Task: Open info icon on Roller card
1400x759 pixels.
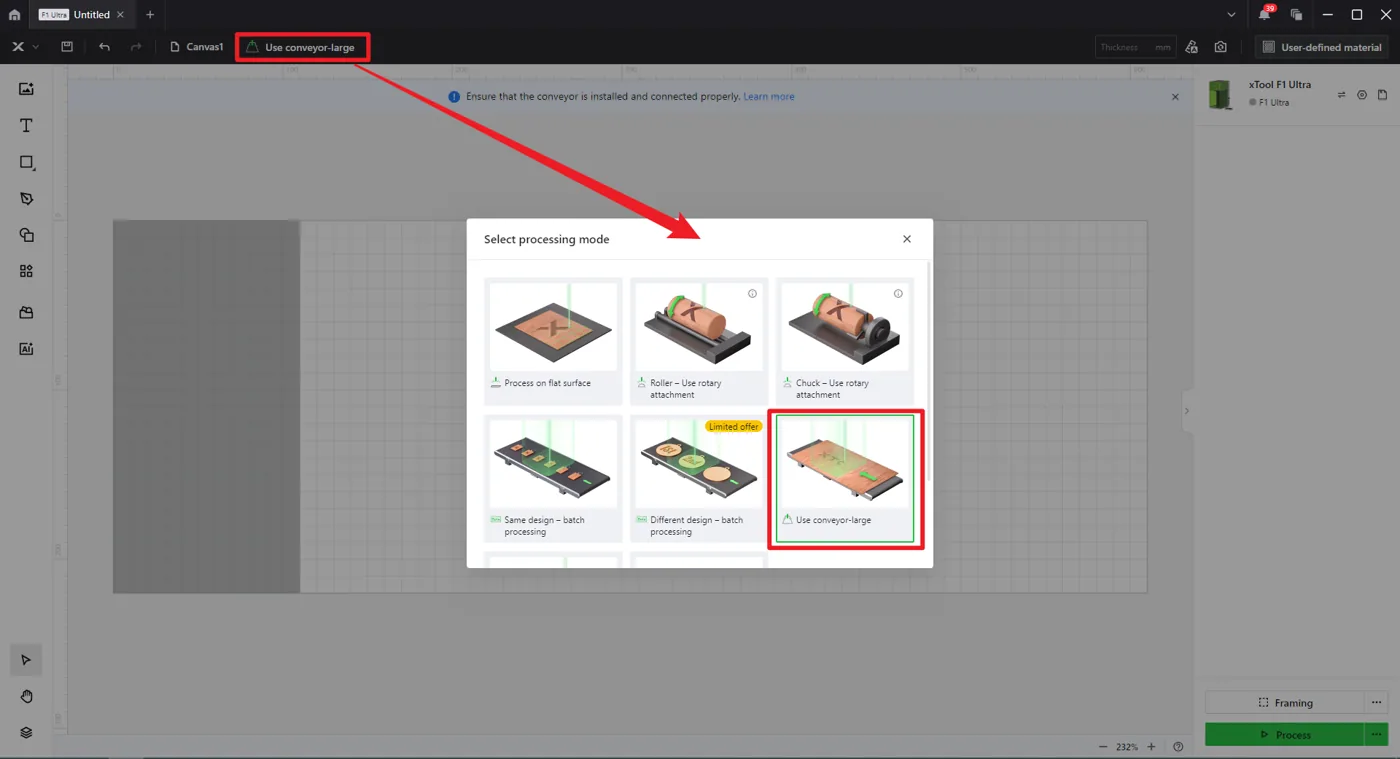Action: pyautogui.click(x=752, y=294)
